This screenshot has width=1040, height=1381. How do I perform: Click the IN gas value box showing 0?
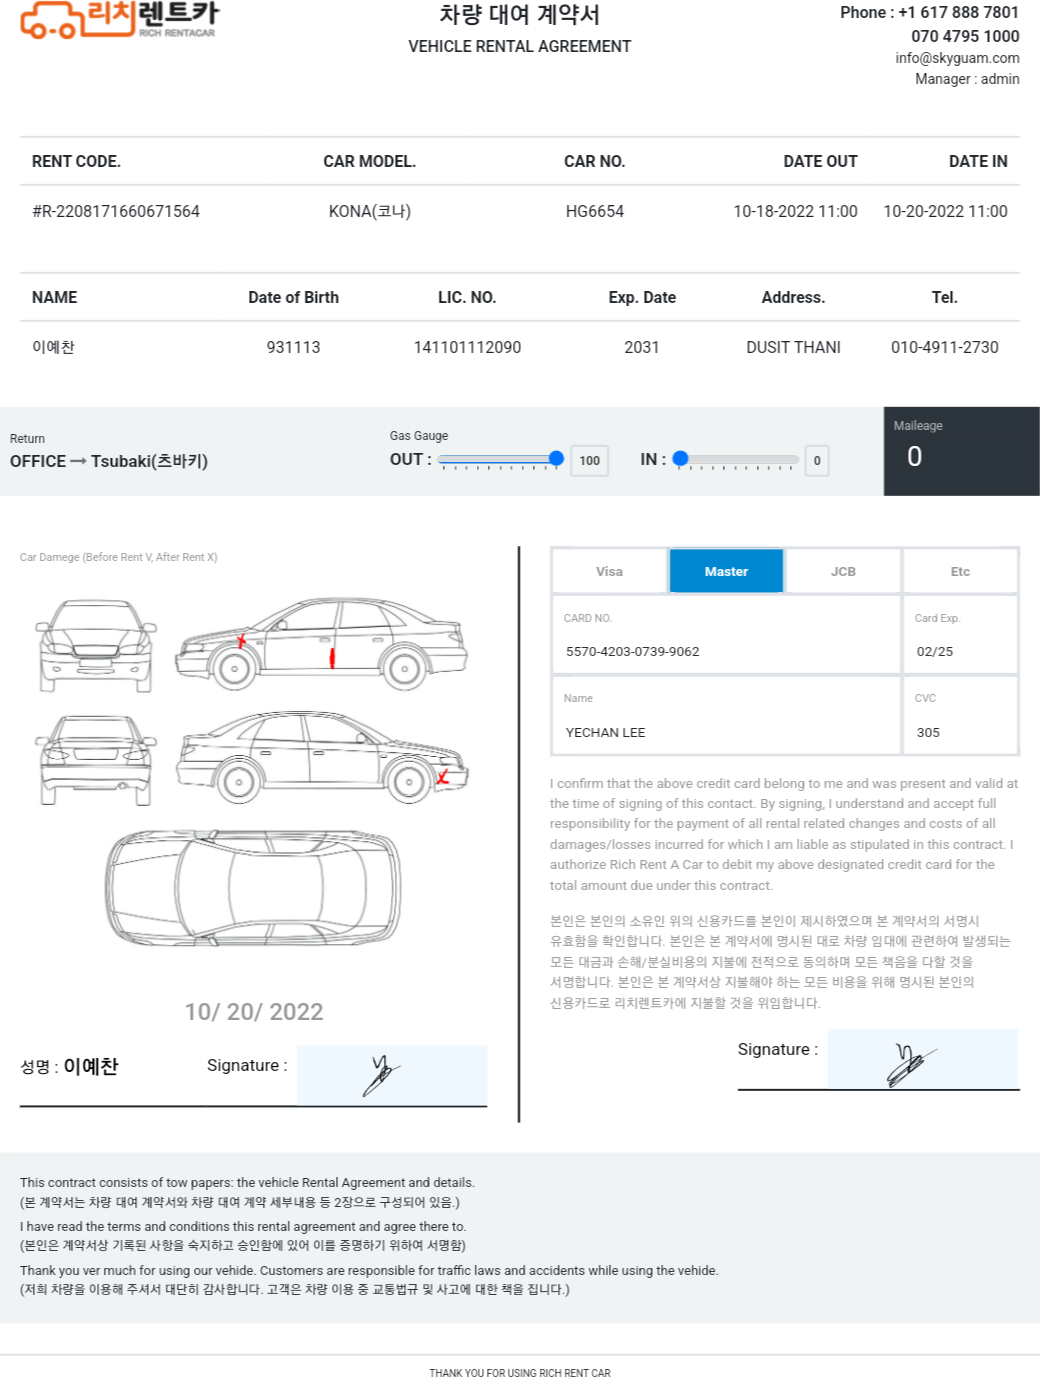(x=817, y=461)
